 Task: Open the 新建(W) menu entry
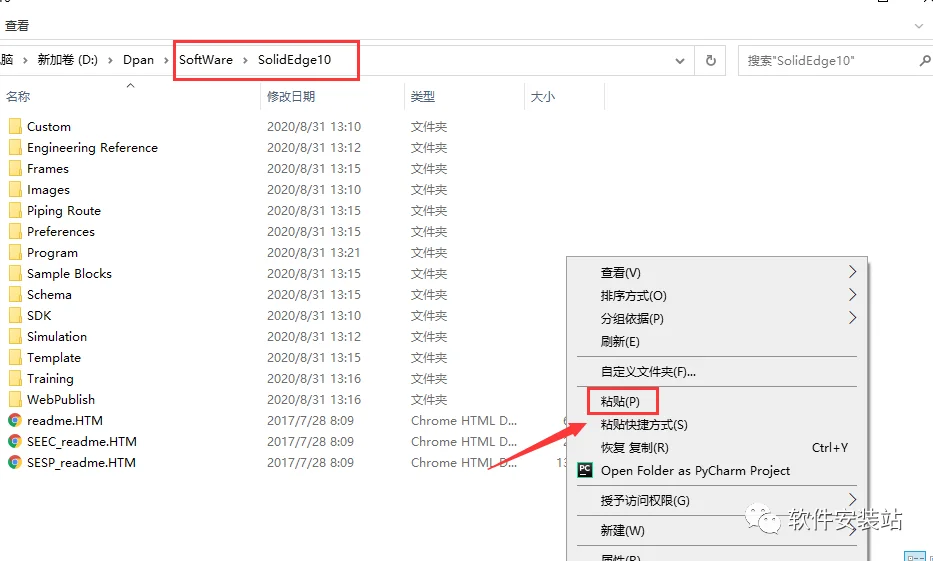pyautogui.click(x=622, y=530)
